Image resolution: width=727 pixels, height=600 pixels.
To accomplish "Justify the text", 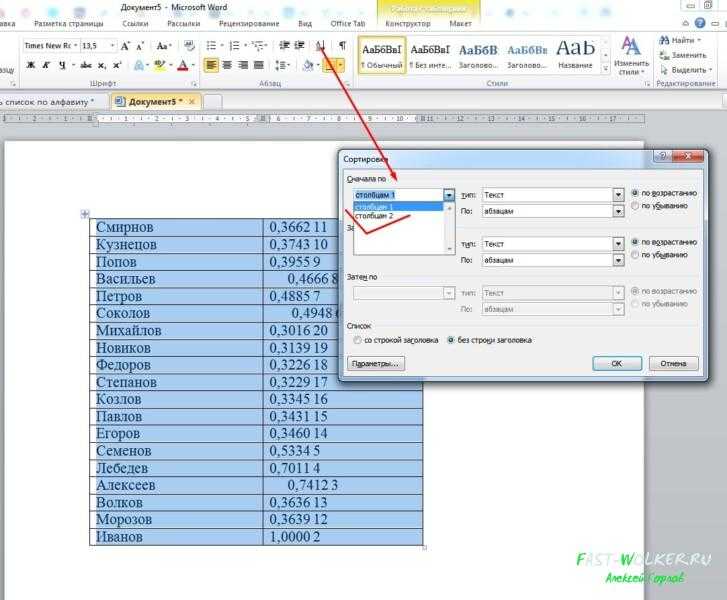I will coord(259,65).
